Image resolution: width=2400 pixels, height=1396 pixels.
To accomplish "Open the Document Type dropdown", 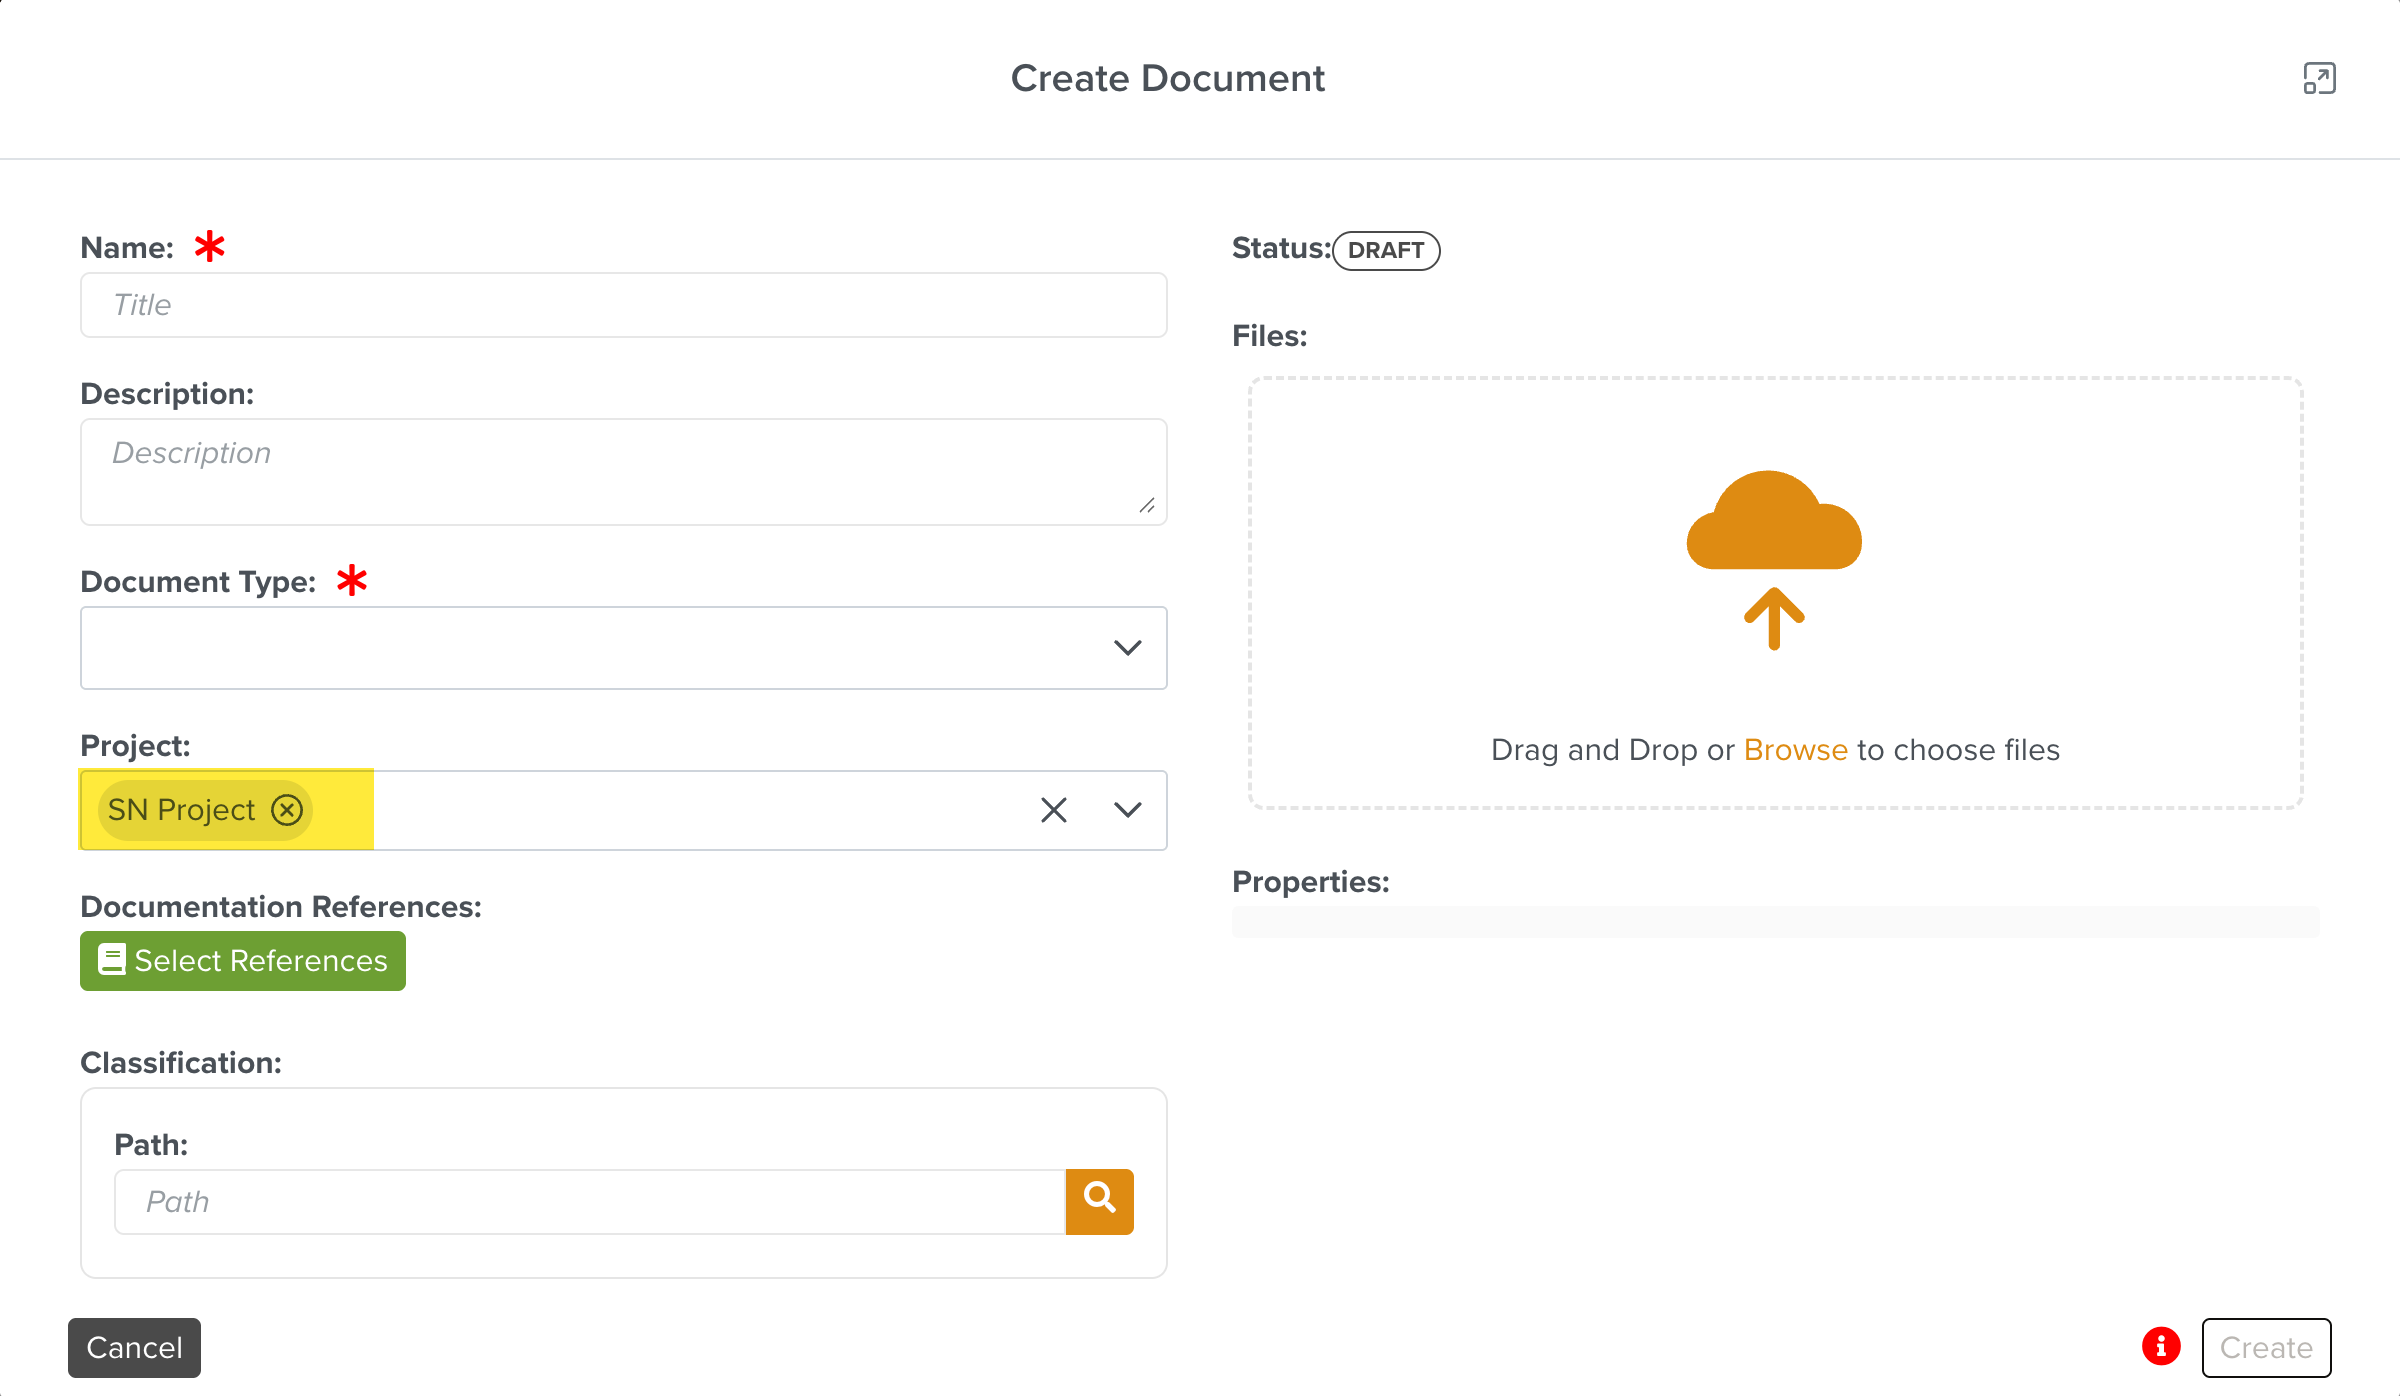I will 1127,648.
